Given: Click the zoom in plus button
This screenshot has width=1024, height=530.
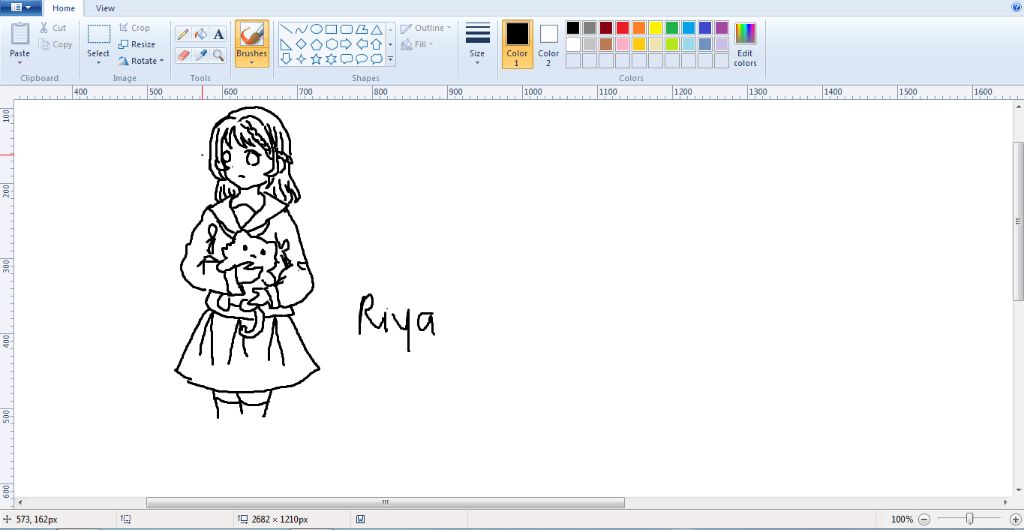Looking at the screenshot, I should pyautogui.click(x=1014, y=520).
